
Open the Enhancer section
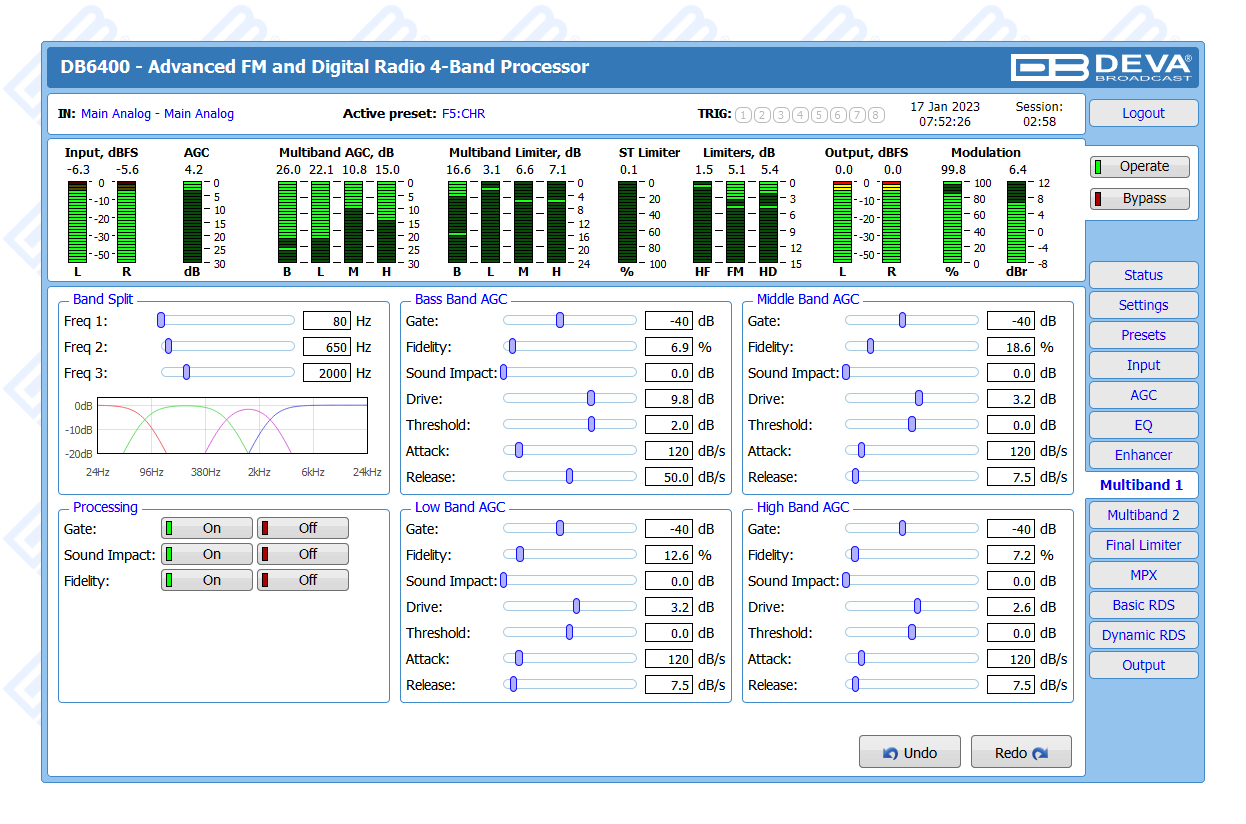point(1142,455)
